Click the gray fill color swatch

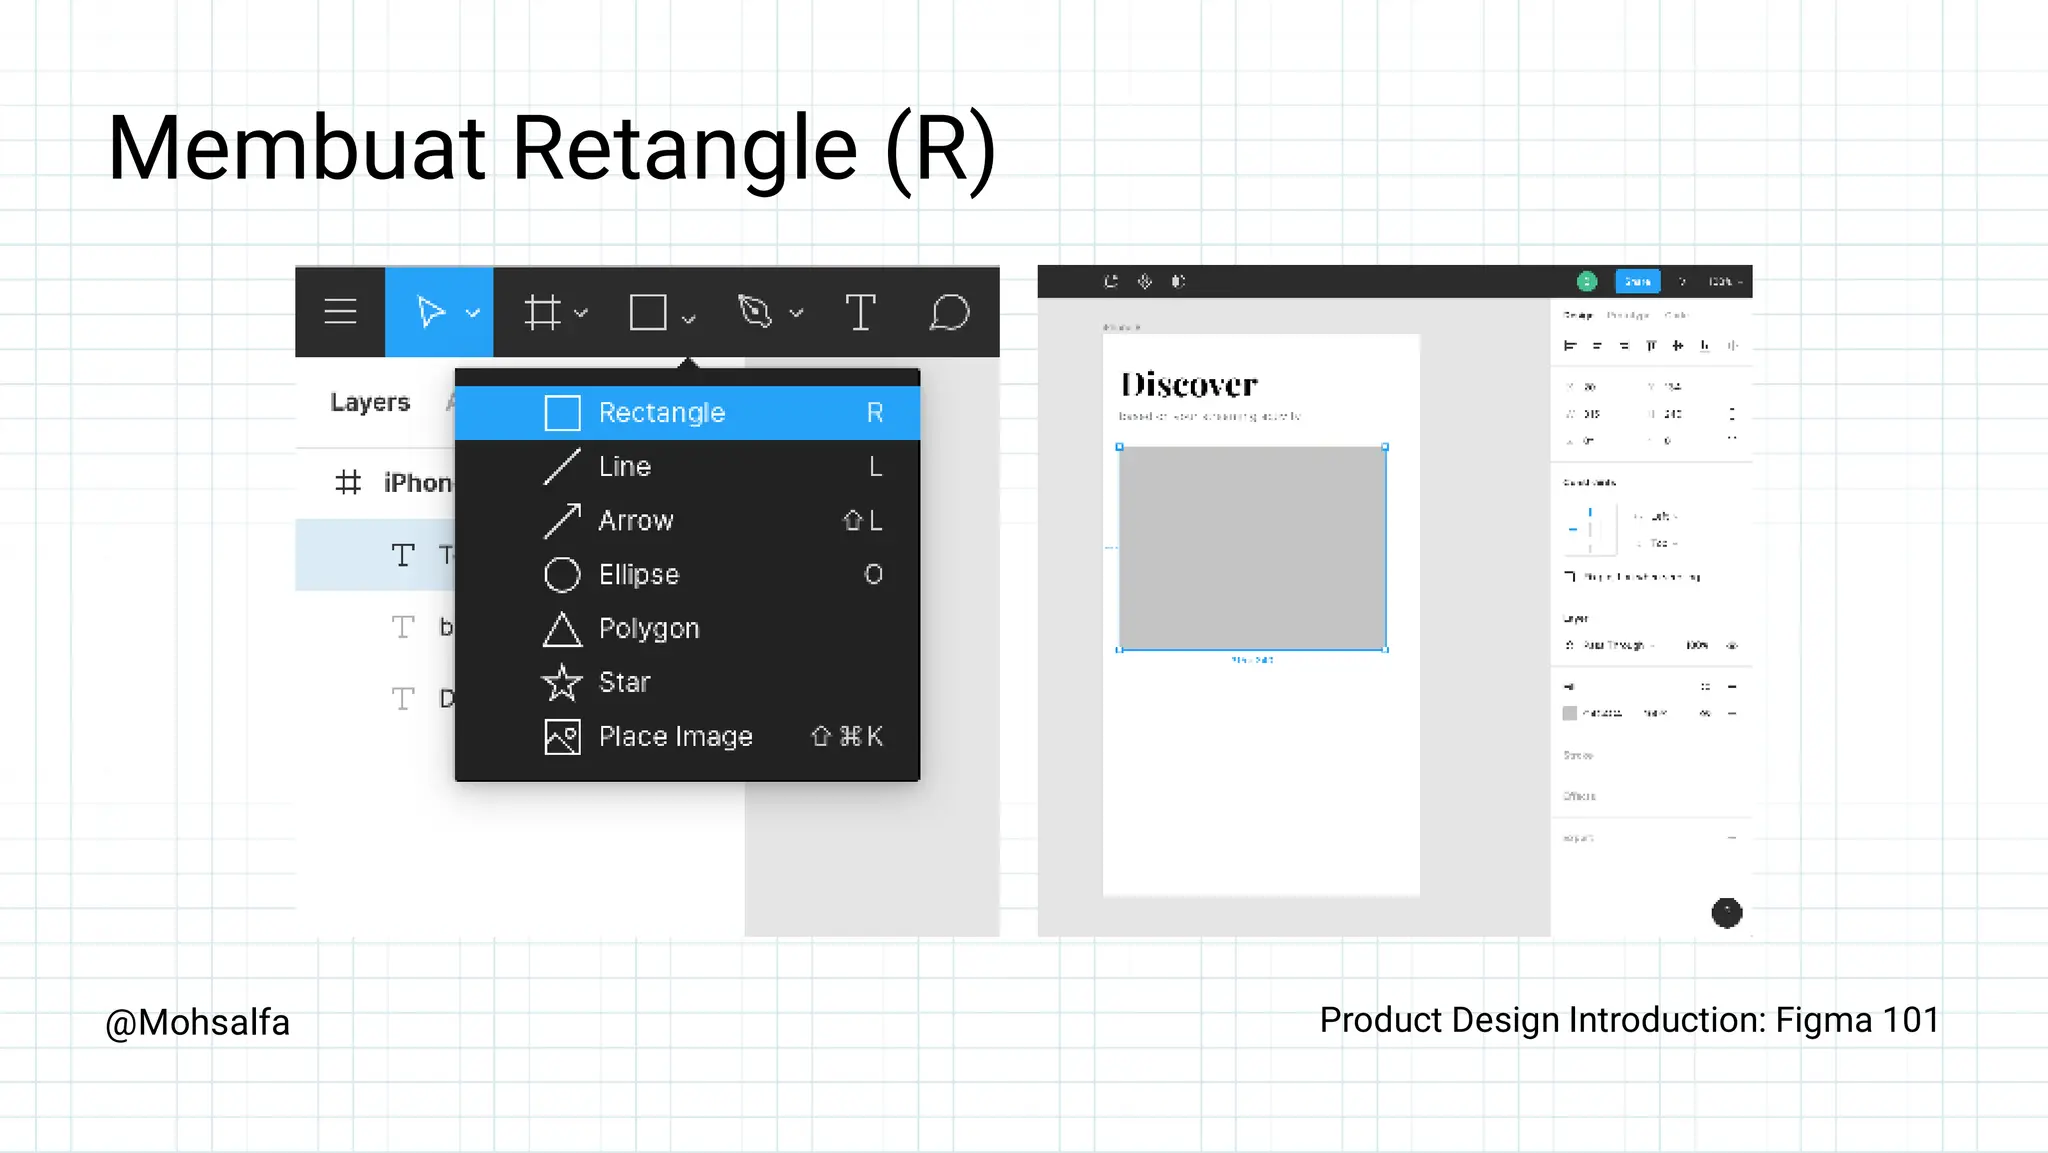click(x=1570, y=713)
